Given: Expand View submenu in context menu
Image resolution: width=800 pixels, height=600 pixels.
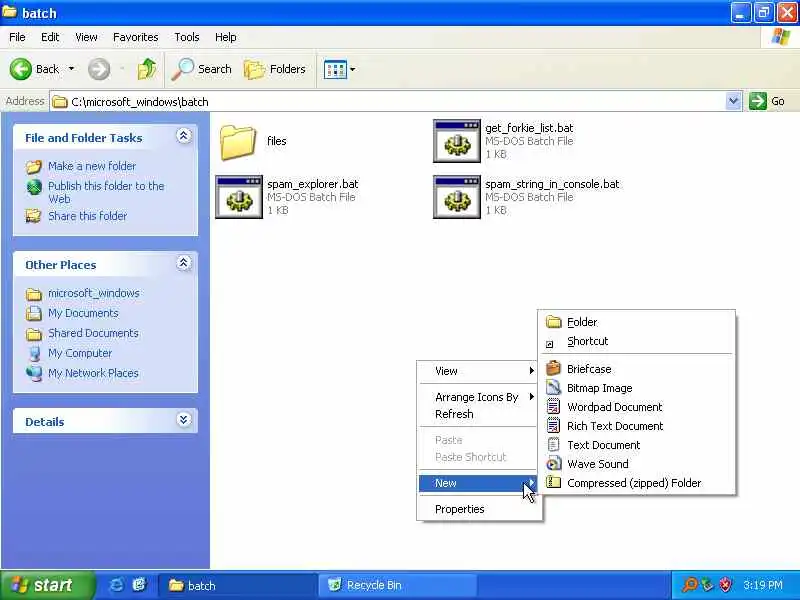Looking at the screenshot, I should pyautogui.click(x=478, y=371).
